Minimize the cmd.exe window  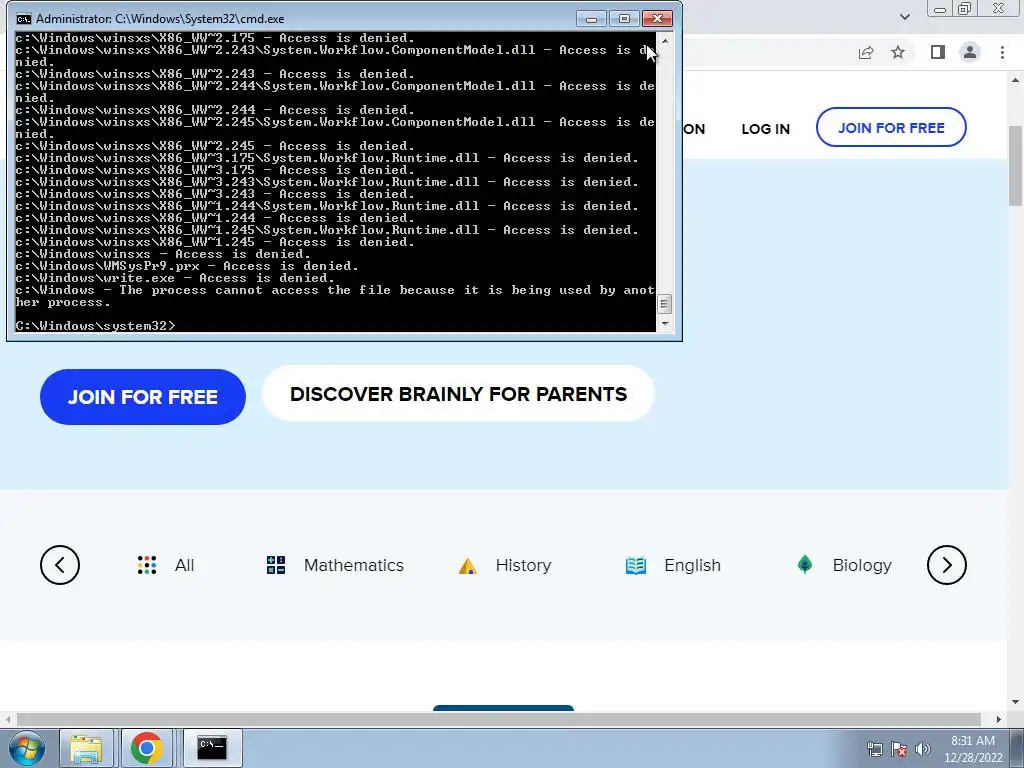click(x=592, y=18)
